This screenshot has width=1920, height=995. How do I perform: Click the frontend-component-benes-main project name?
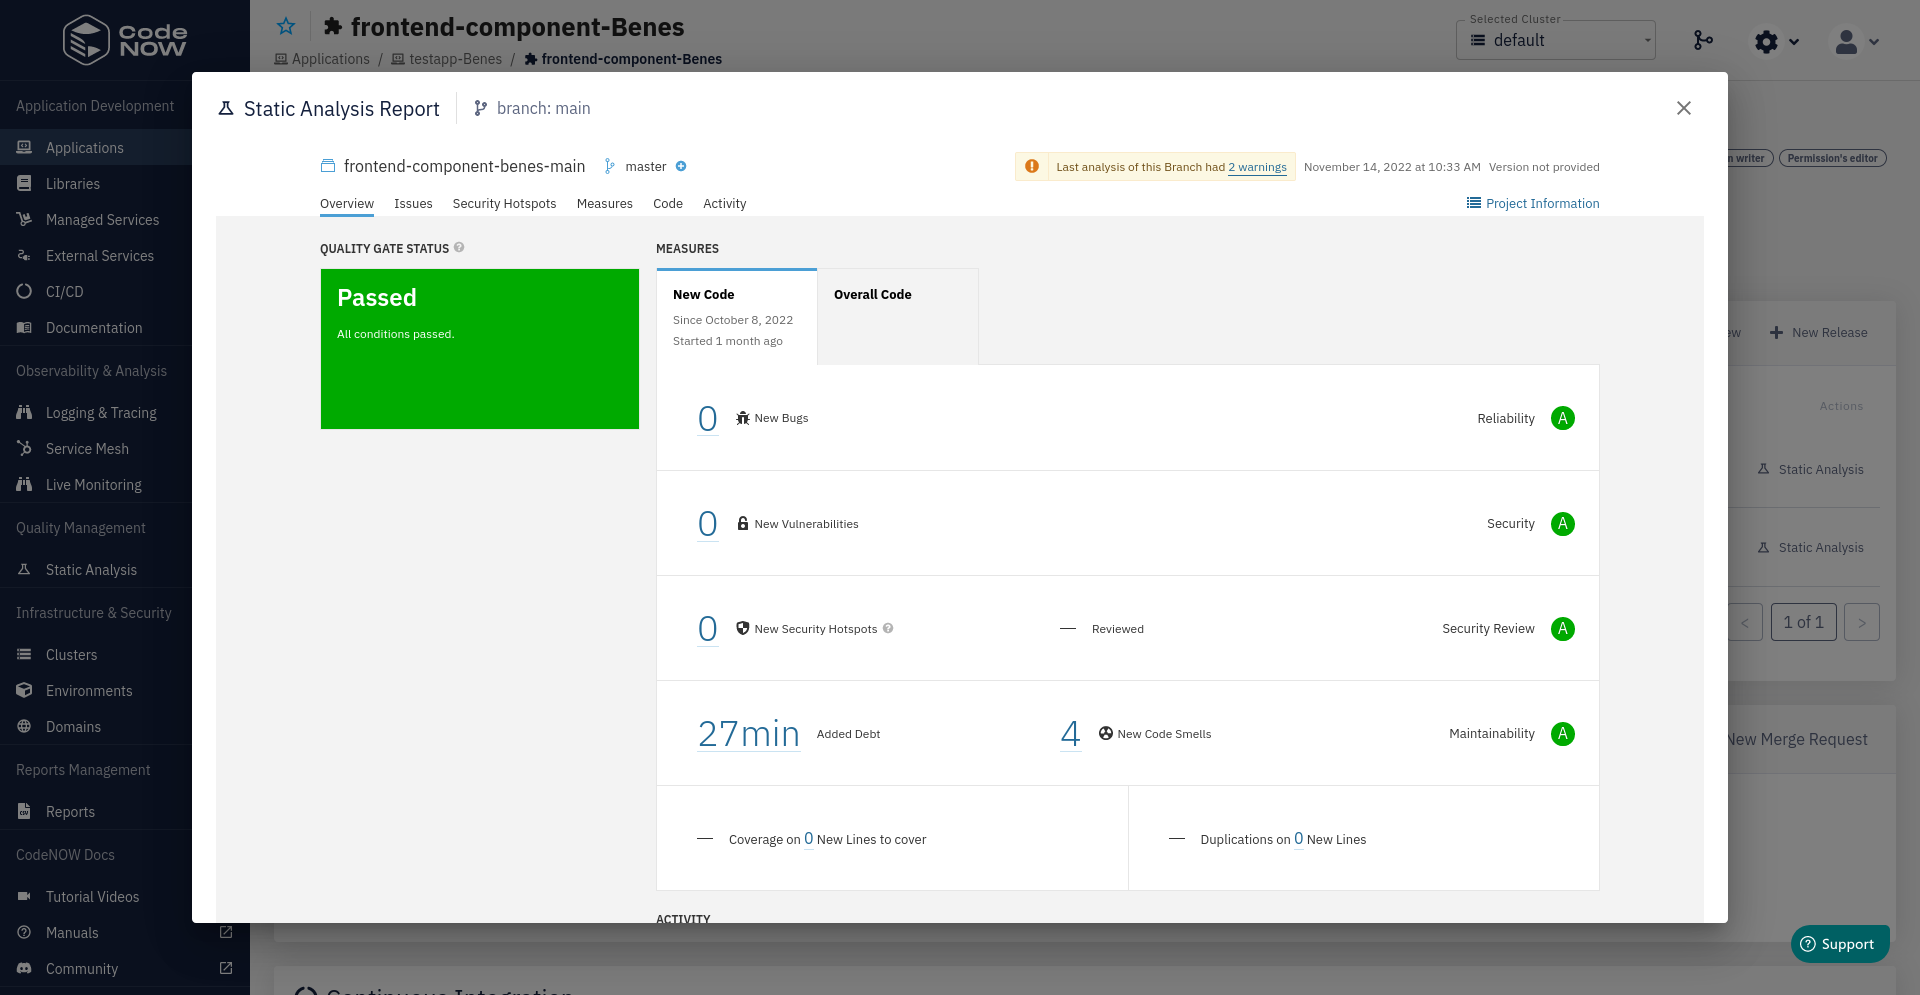[465, 166]
